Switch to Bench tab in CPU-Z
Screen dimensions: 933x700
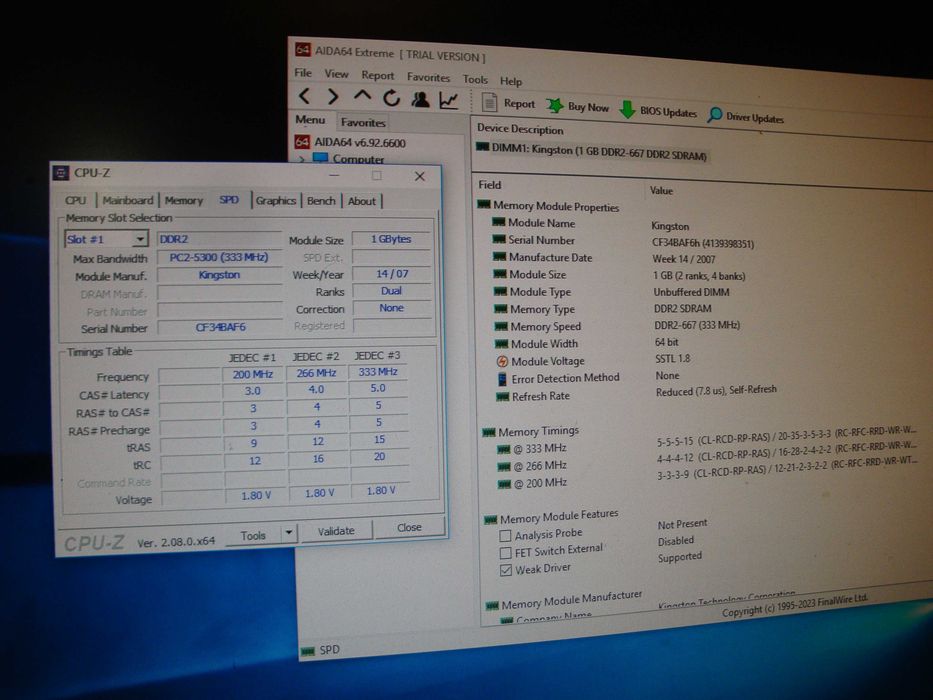321,201
